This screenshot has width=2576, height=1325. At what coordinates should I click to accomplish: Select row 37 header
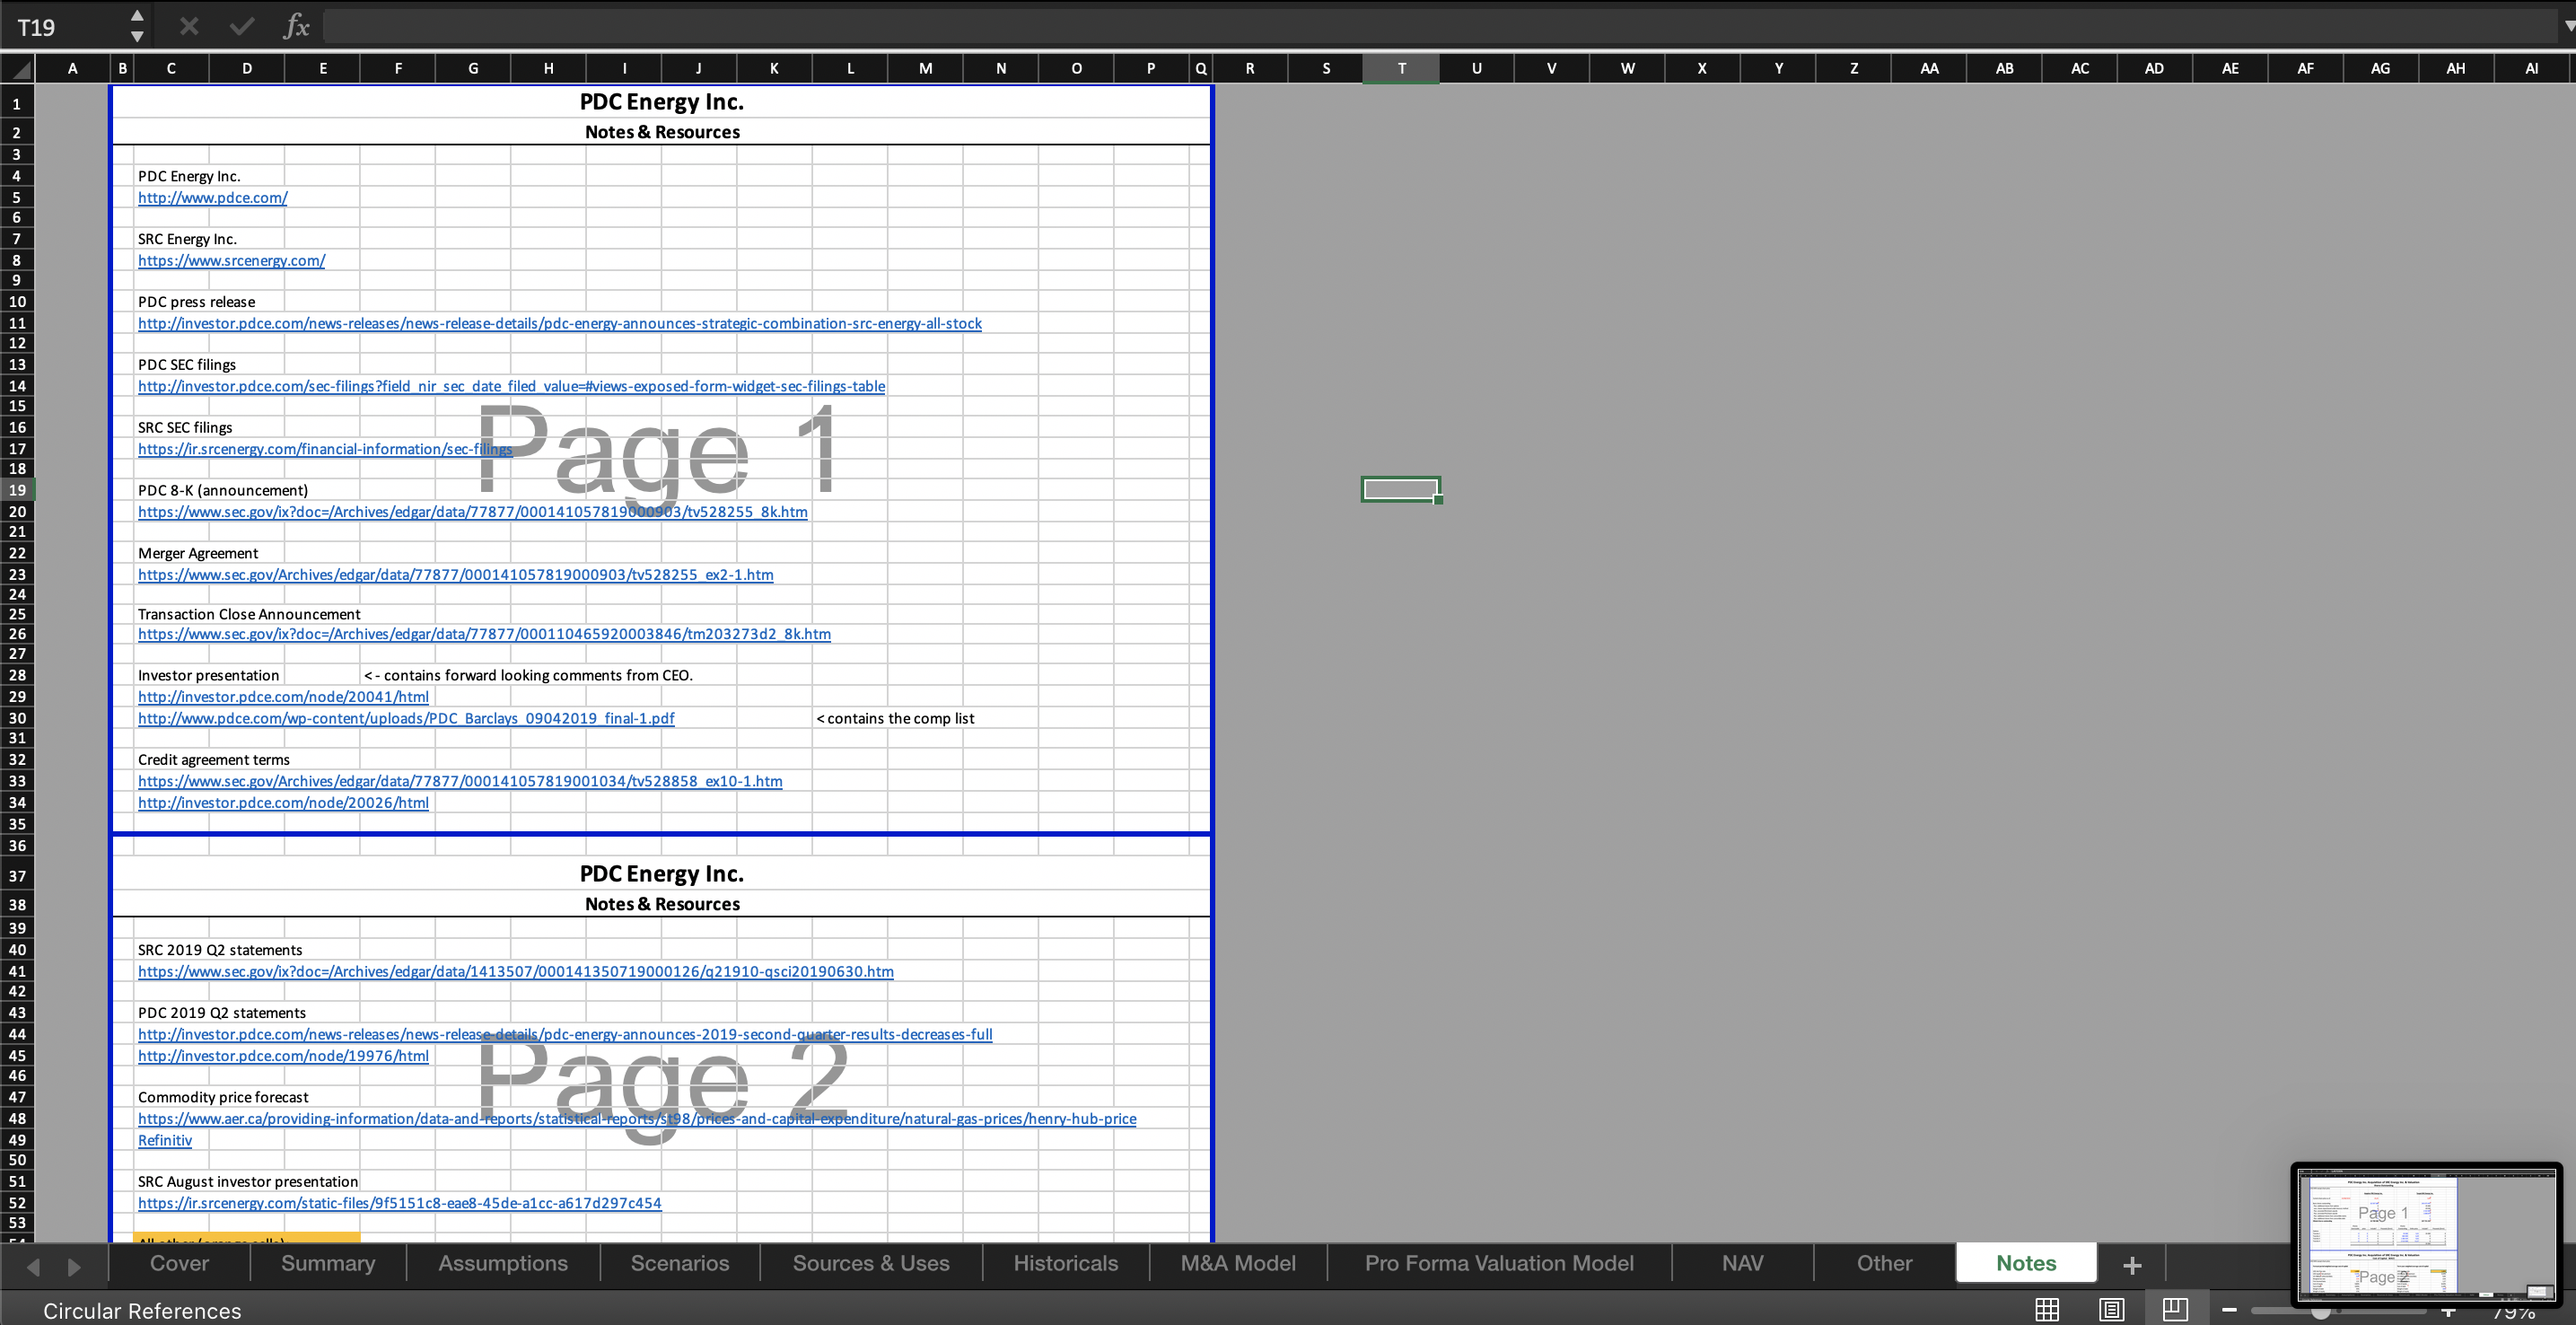point(18,876)
